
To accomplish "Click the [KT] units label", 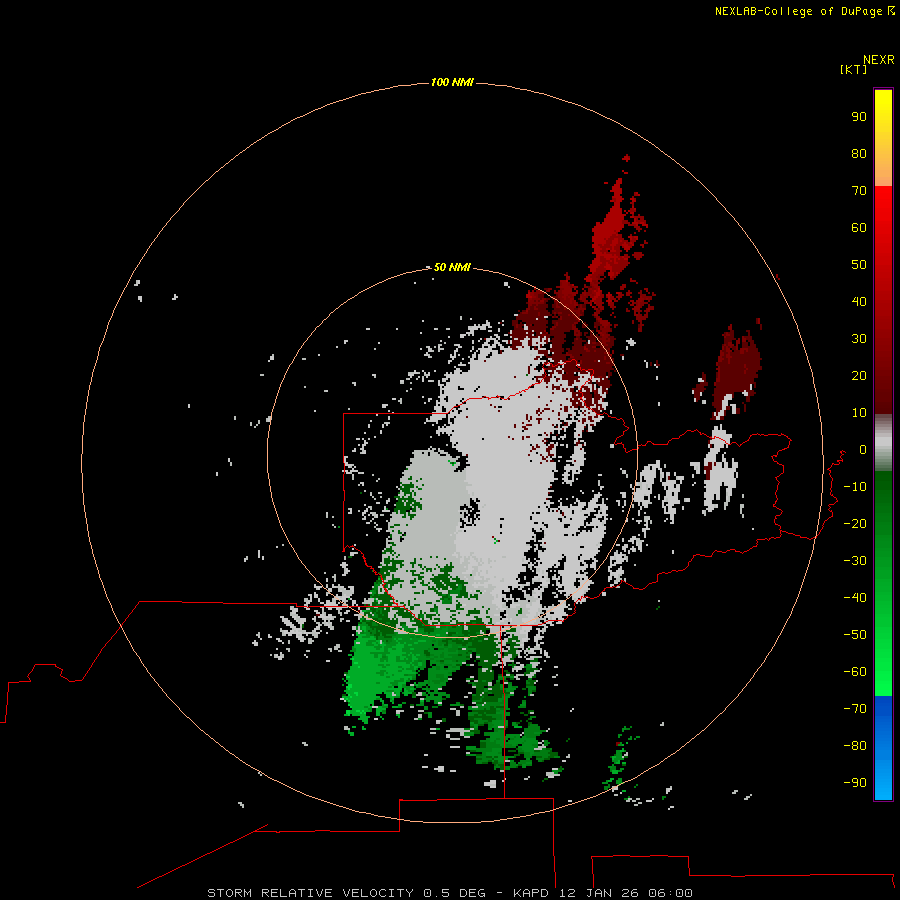I will point(854,69).
